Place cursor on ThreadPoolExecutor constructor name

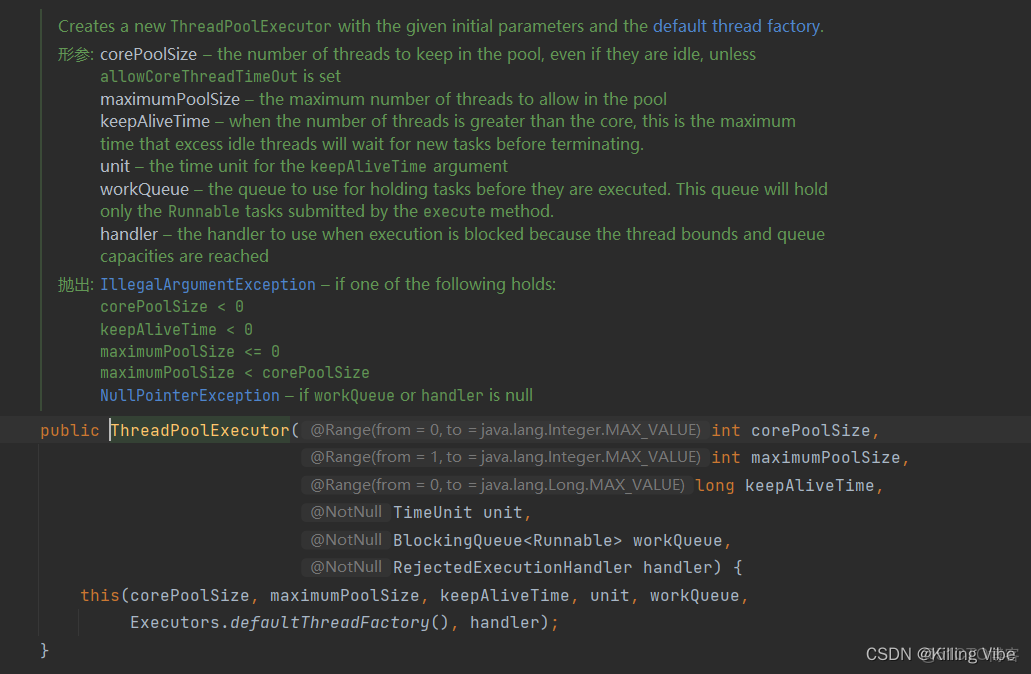pos(199,431)
